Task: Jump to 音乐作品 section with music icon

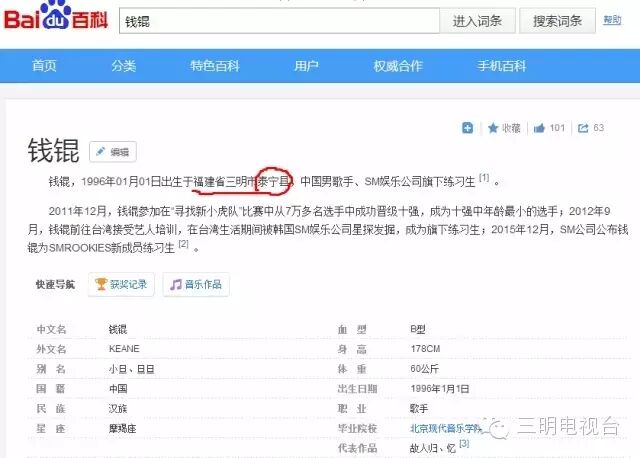Action: [x=196, y=284]
